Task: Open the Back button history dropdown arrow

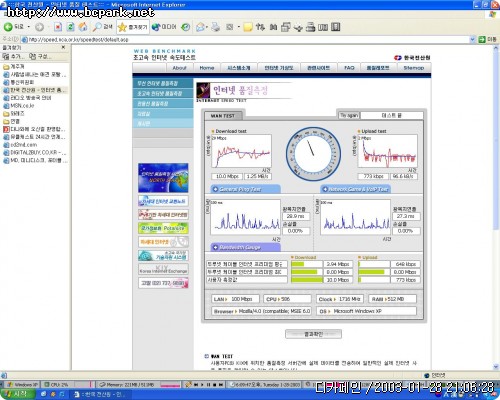Action: pyautogui.click(x=29, y=27)
